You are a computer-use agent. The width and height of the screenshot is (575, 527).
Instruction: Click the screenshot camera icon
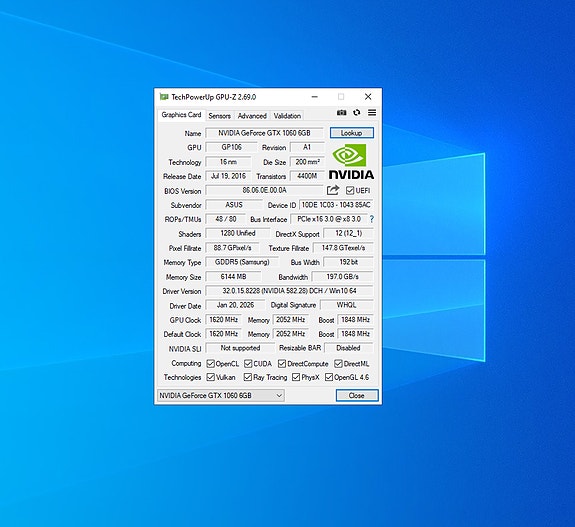tap(341, 113)
